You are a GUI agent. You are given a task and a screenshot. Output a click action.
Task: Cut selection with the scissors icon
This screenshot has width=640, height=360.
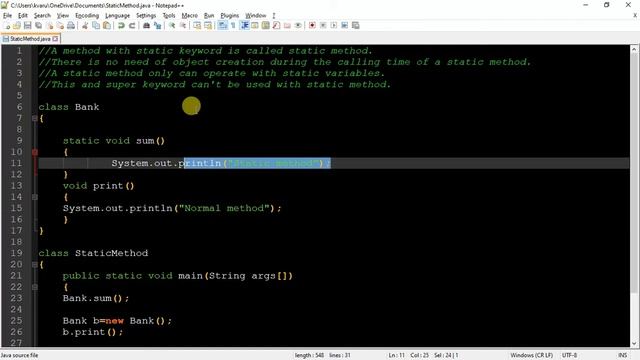click(x=85, y=25)
